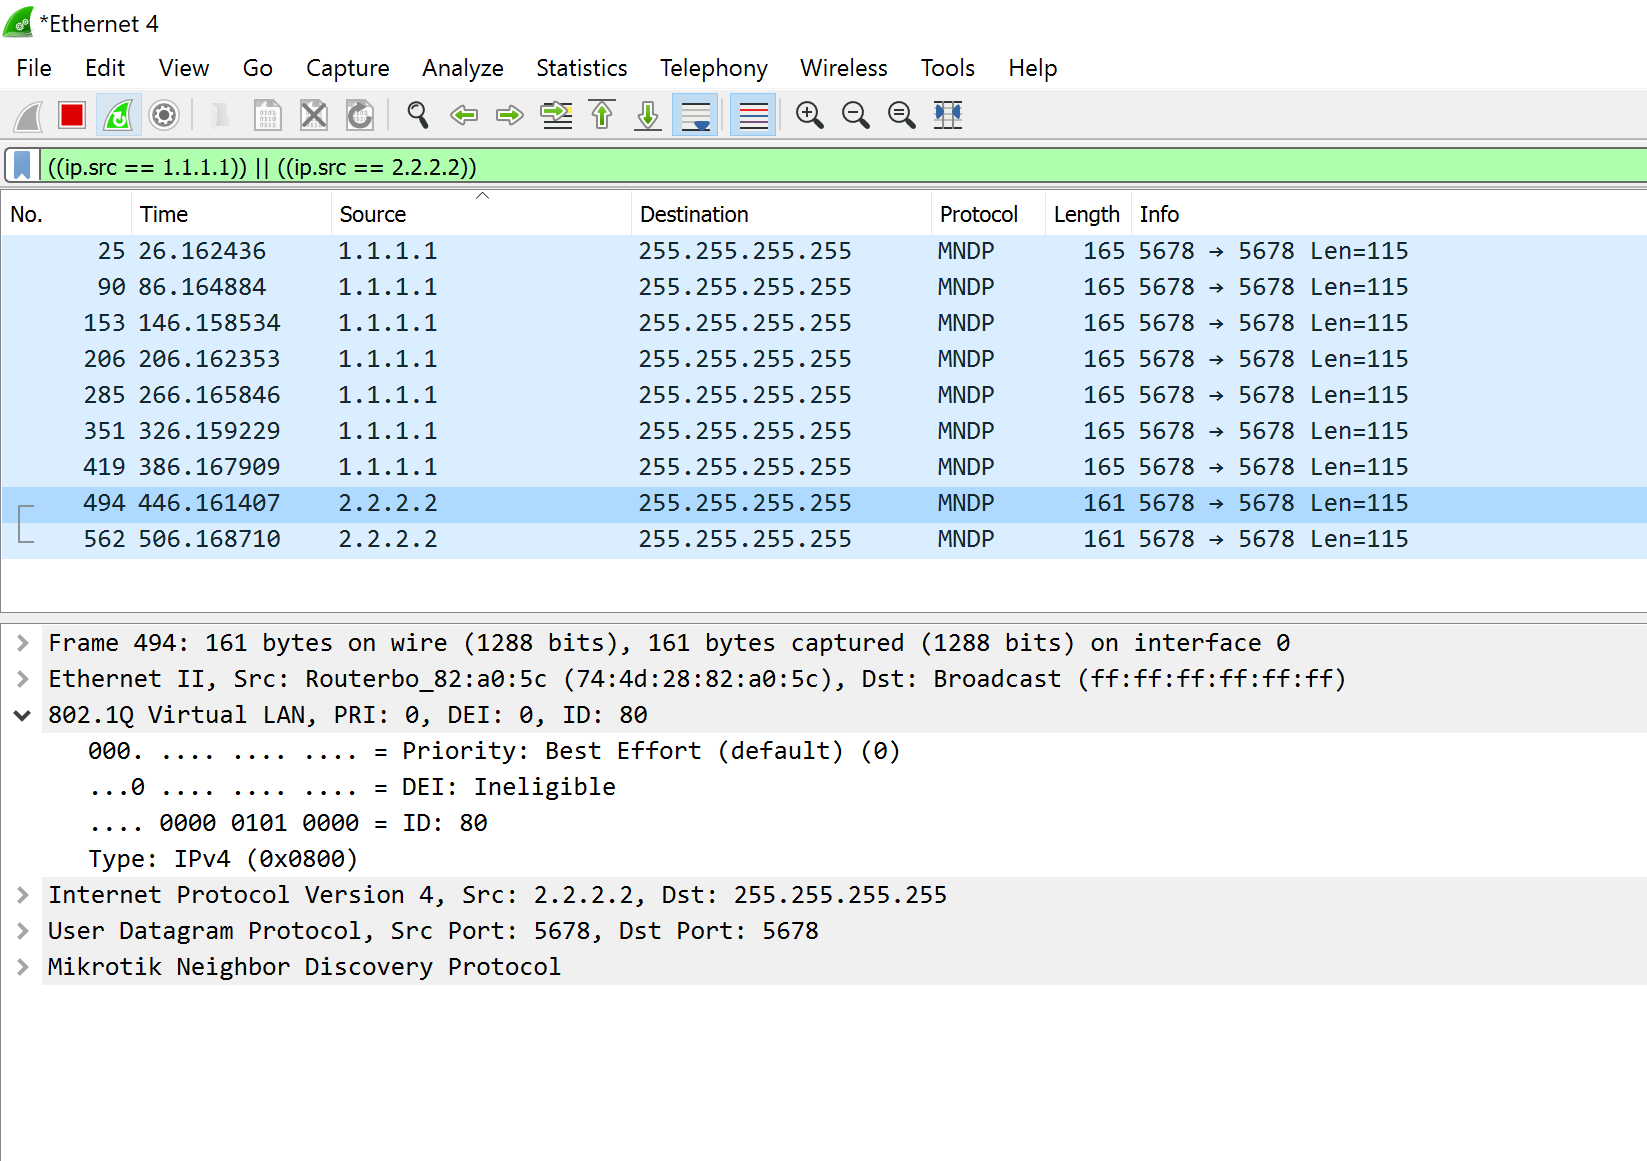Expand the Internet Protocol Version 4 section

point(22,895)
